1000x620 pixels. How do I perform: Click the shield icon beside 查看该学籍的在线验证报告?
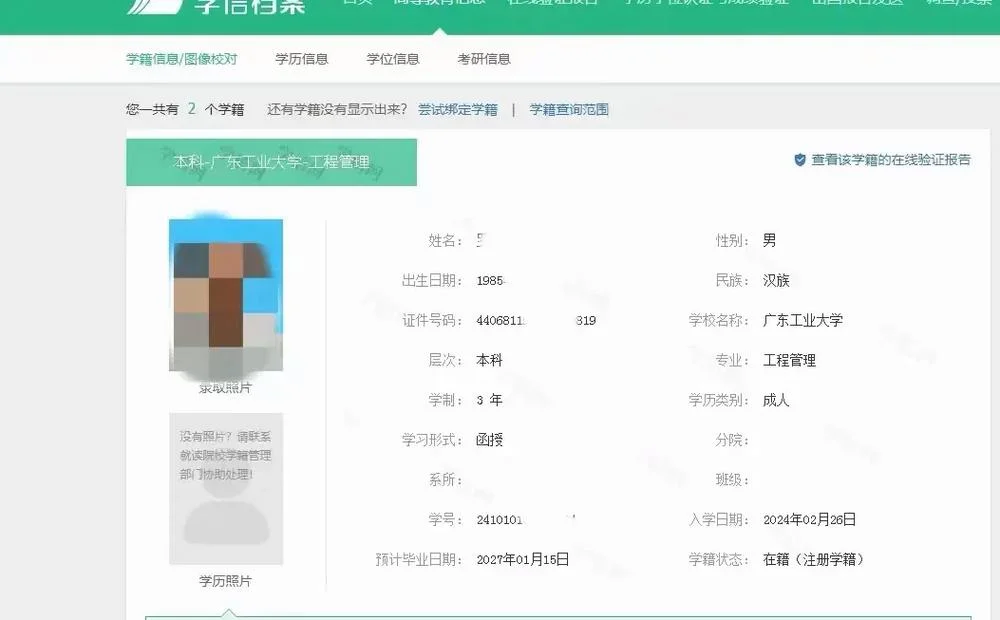[x=800, y=159]
